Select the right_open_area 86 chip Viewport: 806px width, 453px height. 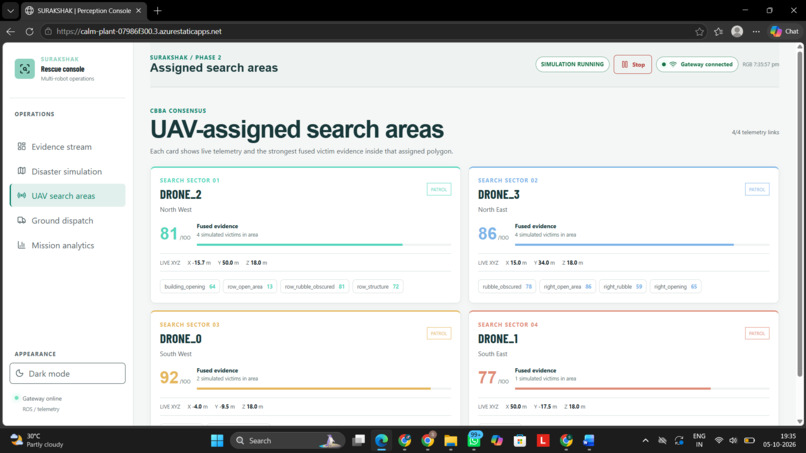pos(567,286)
